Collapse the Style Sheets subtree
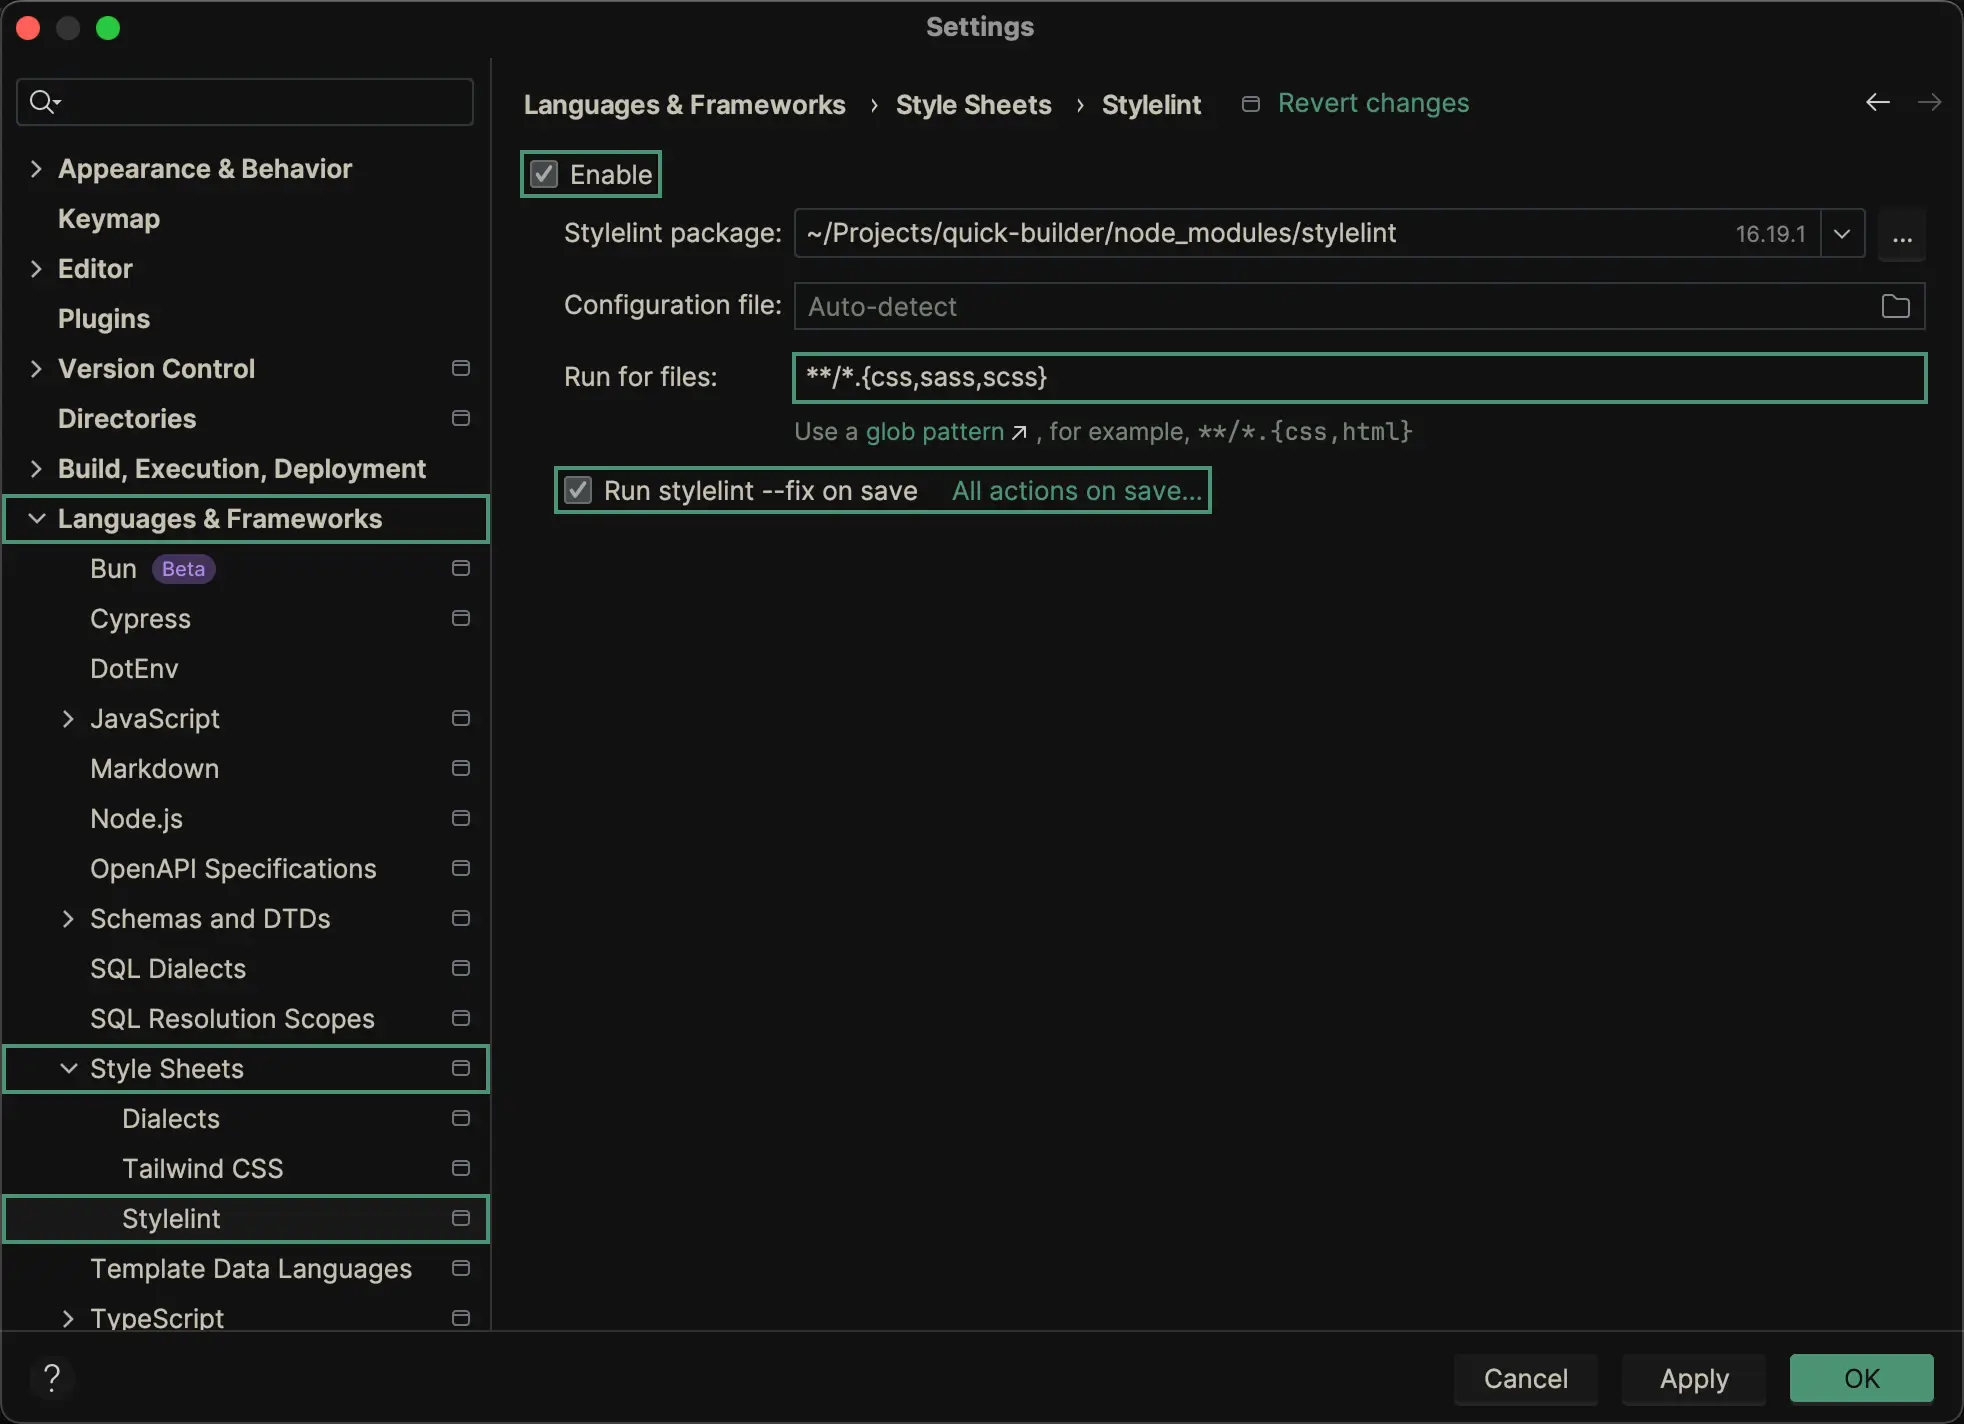The height and width of the screenshot is (1424, 1964). 68,1068
